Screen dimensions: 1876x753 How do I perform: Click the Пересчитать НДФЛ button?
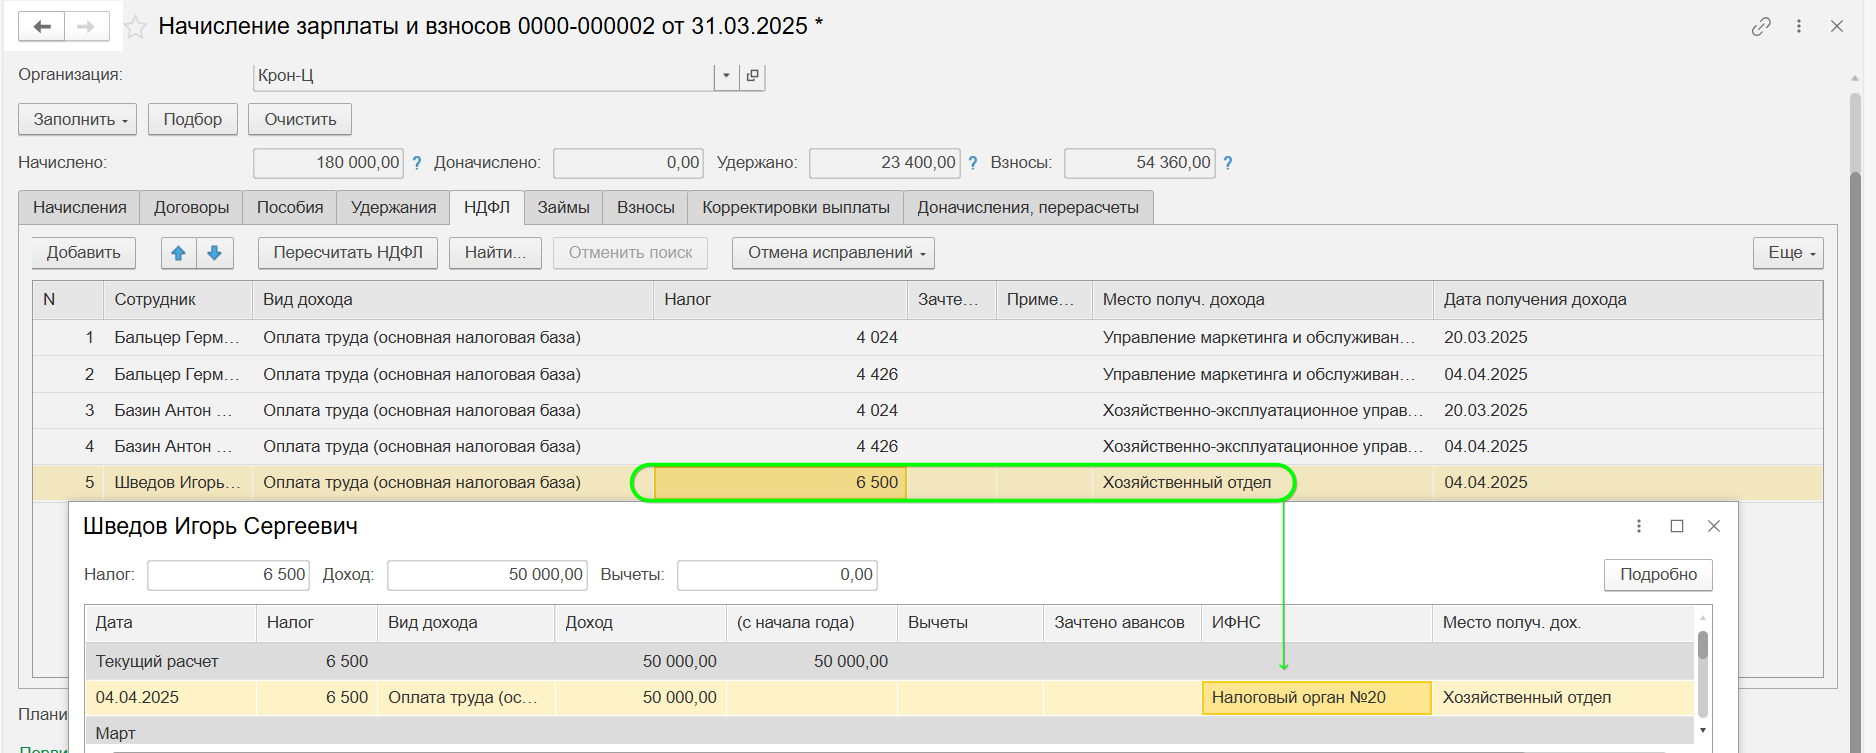pyautogui.click(x=348, y=253)
